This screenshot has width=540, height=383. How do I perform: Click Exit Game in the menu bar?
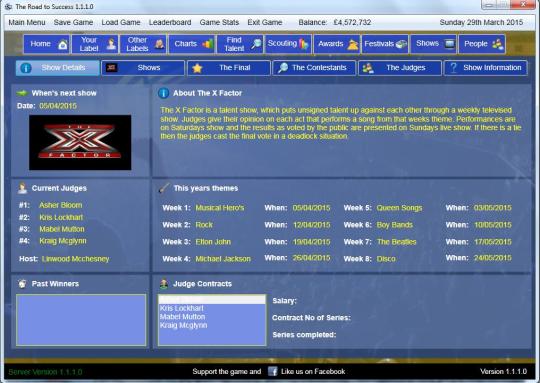click(265, 22)
